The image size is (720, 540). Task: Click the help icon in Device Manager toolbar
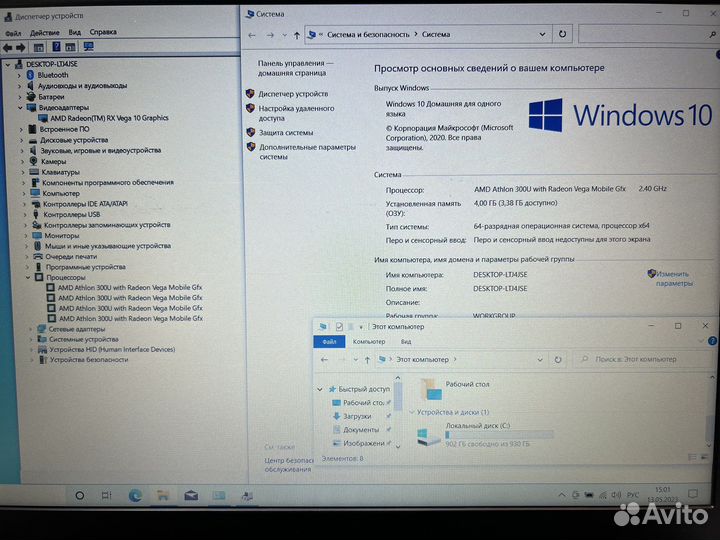[x=56, y=46]
